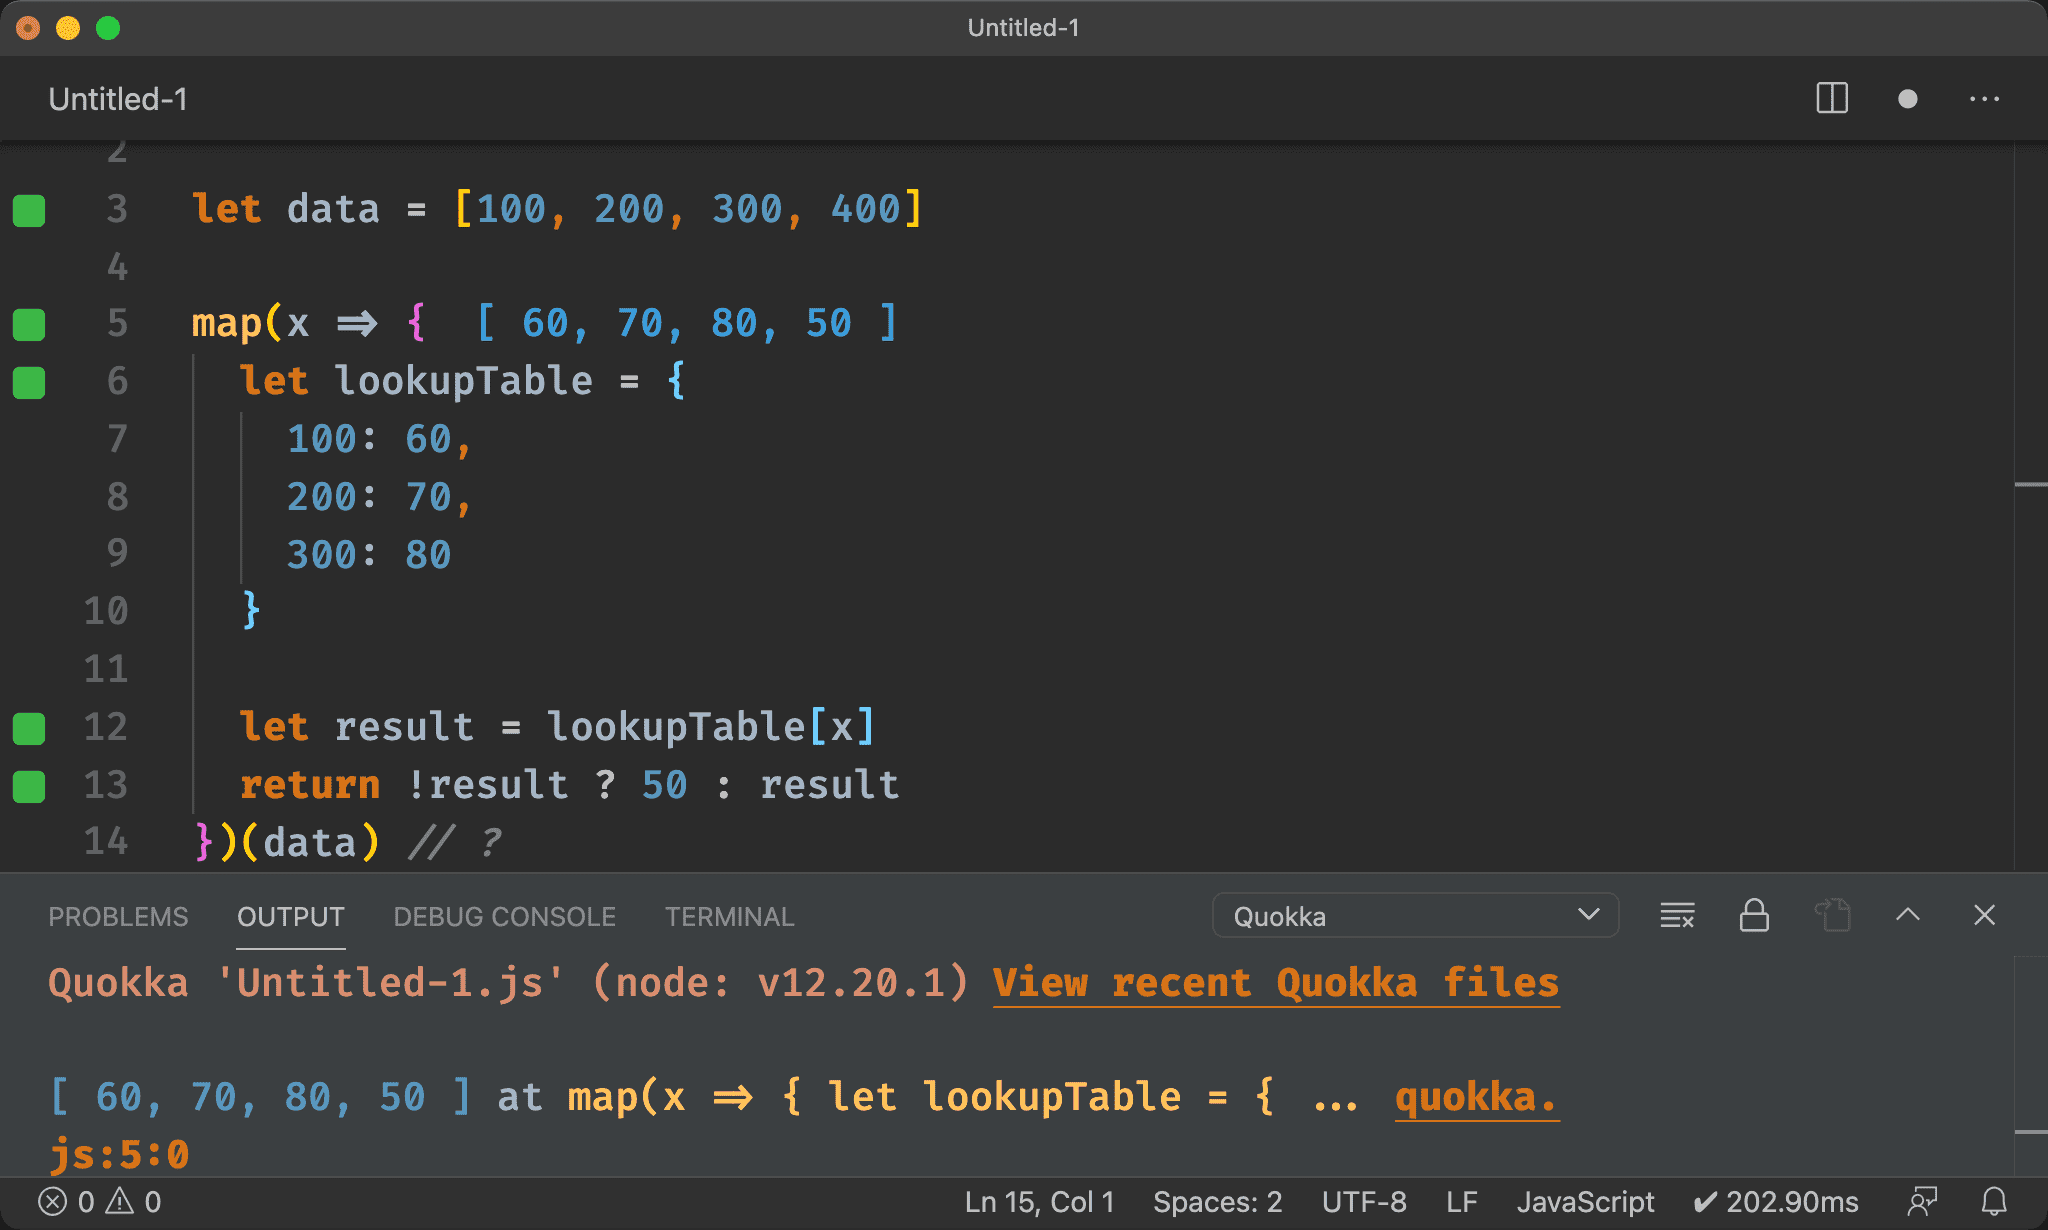
Task: Switch to the TERMINAL tab
Action: pyautogui.click(x=729, y=916)
